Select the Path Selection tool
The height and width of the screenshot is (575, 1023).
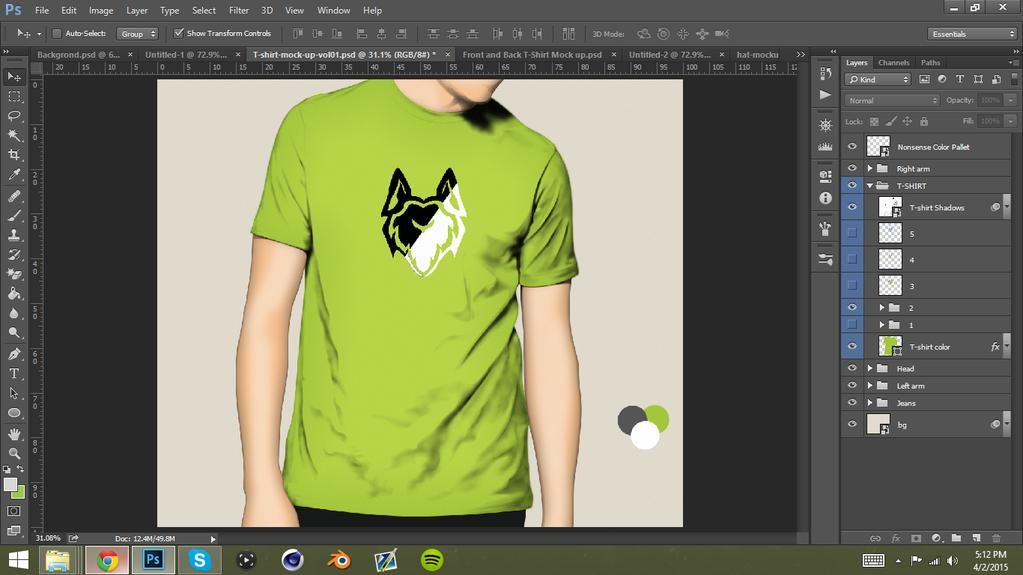coord(14,393)
